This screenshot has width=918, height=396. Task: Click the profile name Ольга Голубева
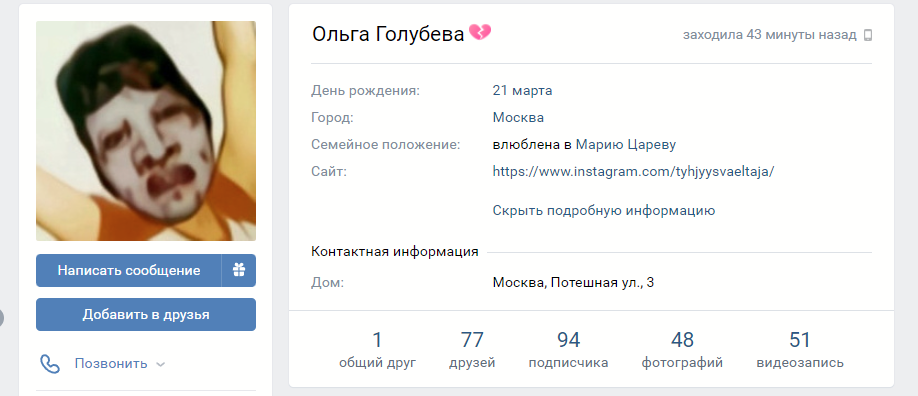pos(388,34)
